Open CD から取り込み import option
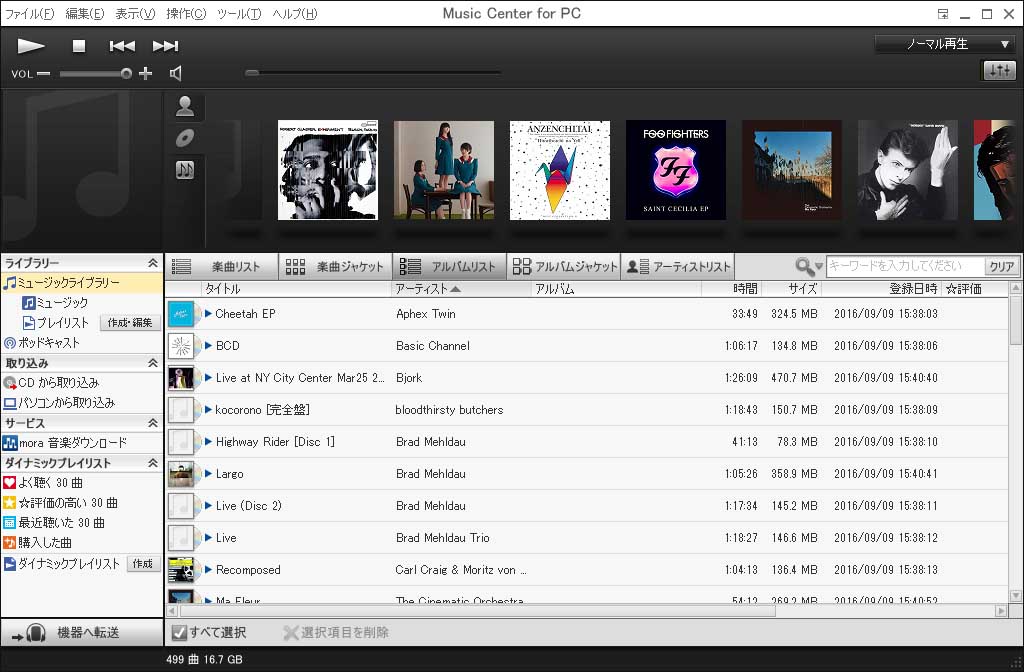Viewport: 1024px width, 672px height. pos(52,383)
